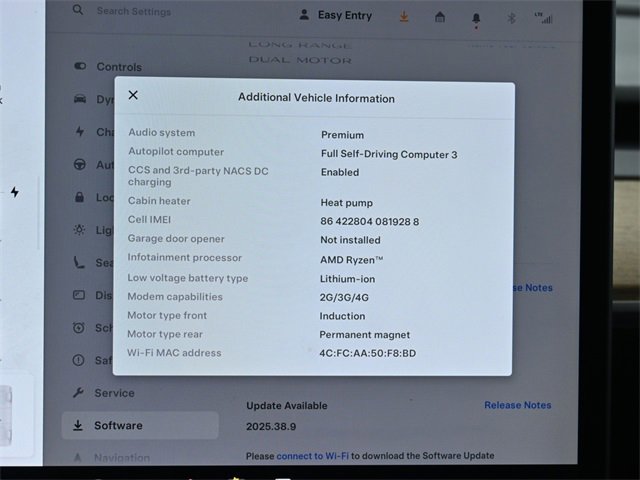Click the search magnifier icon
The image size is (640, 480).
(78, 10)
